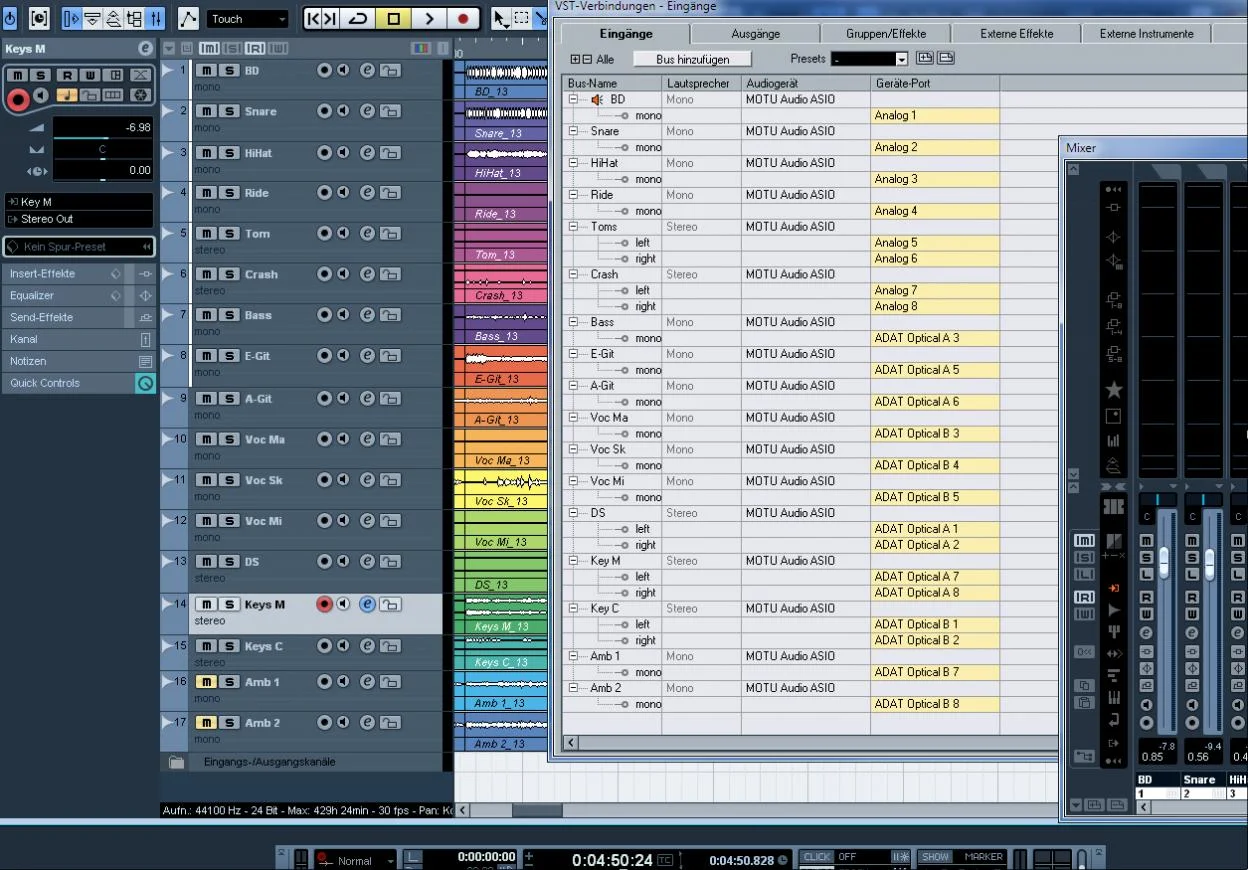The height and width of the screenshot is (870, 1248).
Task: Activate the Cycle loop button
Action: pos(357,19)
